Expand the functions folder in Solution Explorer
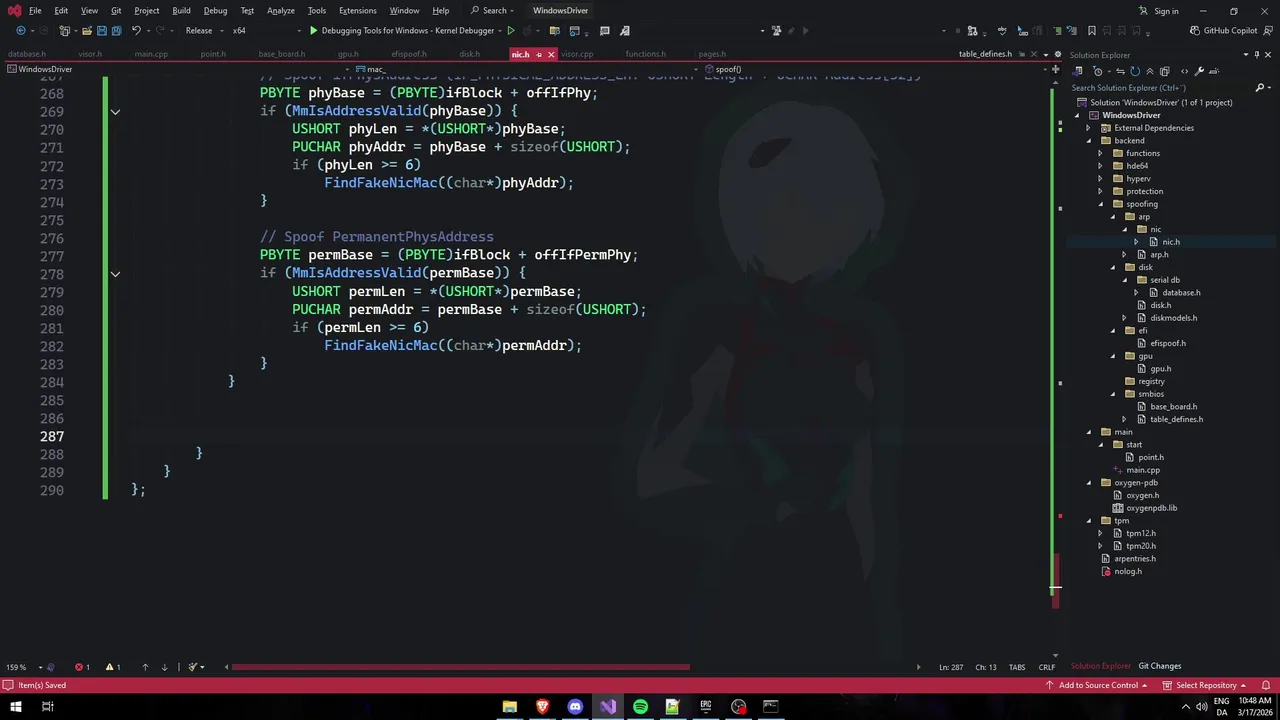1280x720 pixels. (1100, 153)
